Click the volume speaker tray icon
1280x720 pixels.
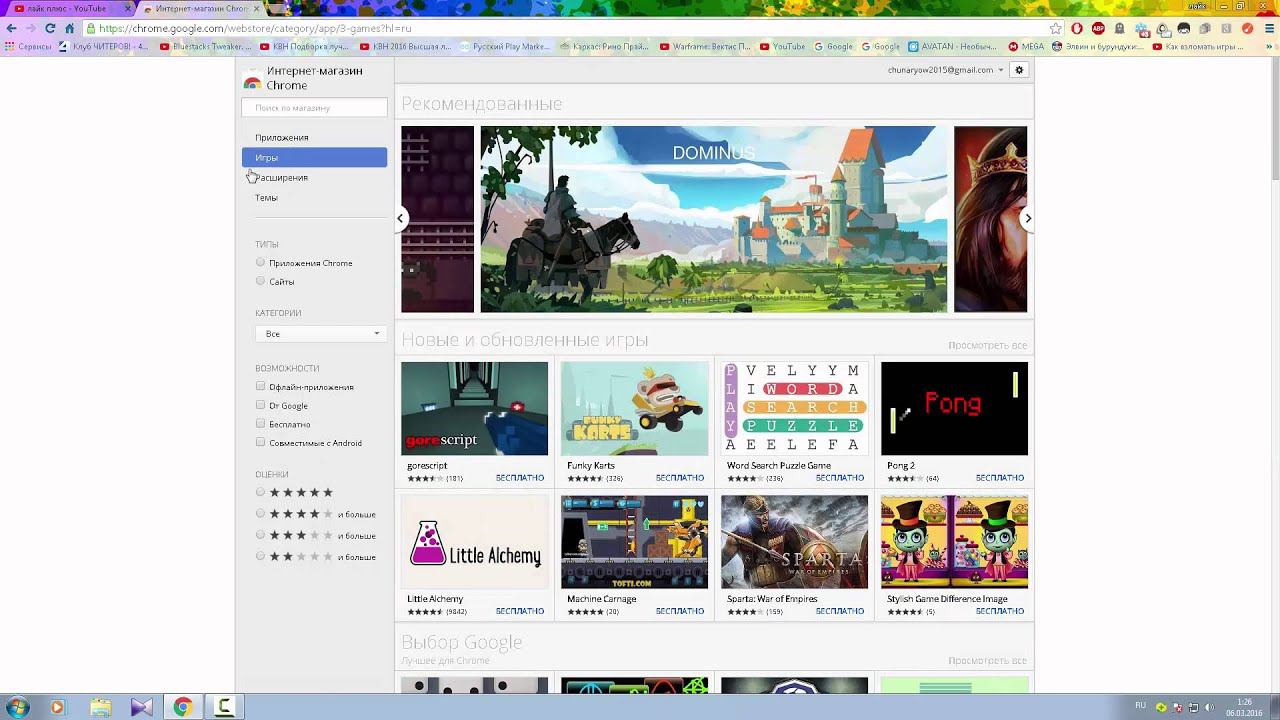[x=1210, y=707]
